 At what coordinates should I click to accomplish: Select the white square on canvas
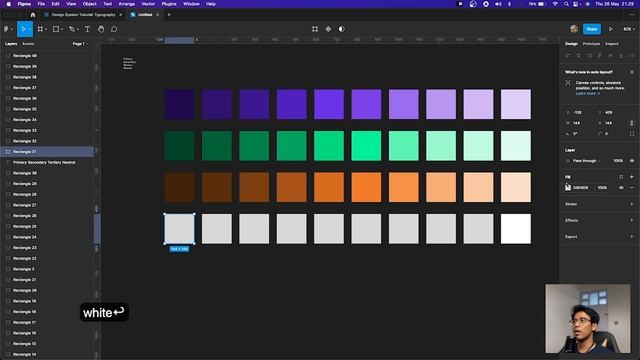tap(516, 229)
